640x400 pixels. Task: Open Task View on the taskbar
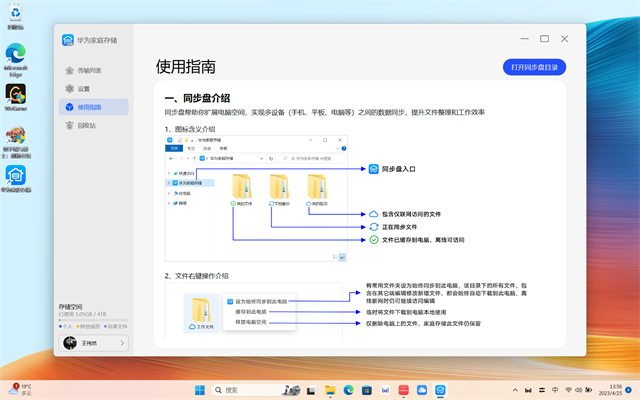pos(311,390)
